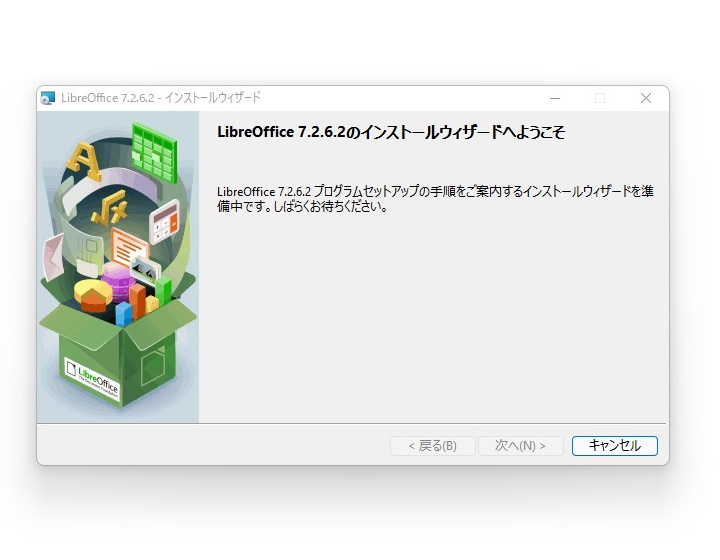Click the 次へ(N) > button
The width and height of the screenshot is (720, 560).
click(x=521, y=446)
